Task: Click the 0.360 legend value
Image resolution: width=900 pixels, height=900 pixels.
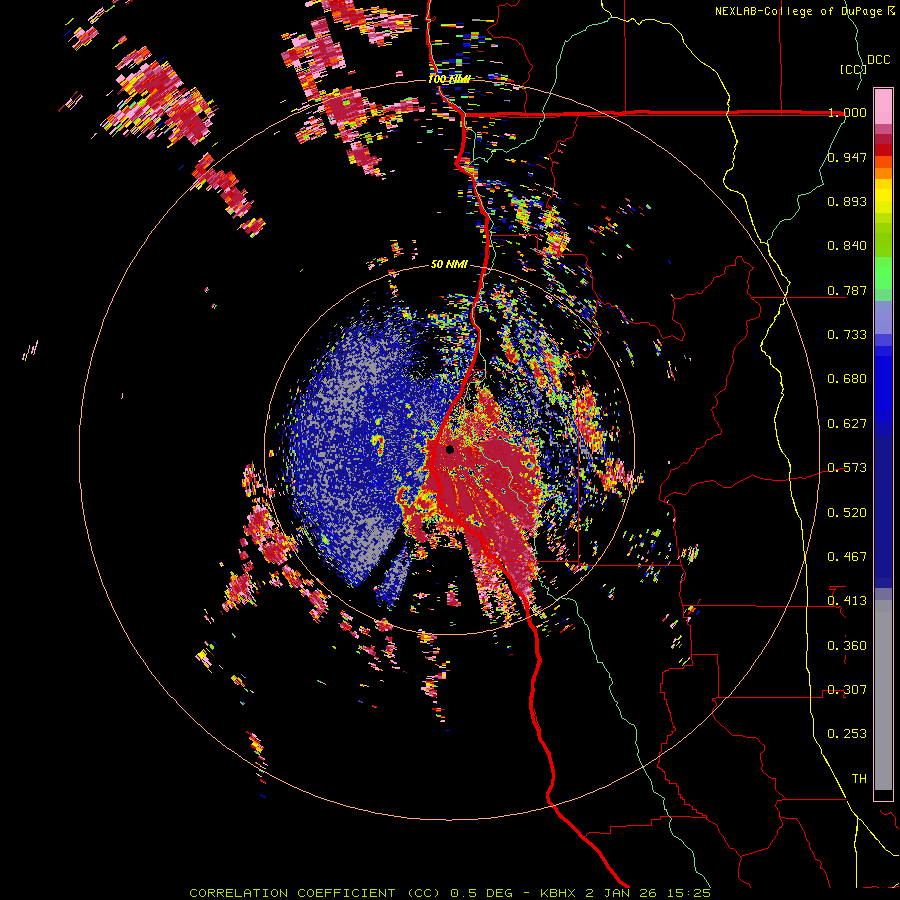Action: (847, 646)
